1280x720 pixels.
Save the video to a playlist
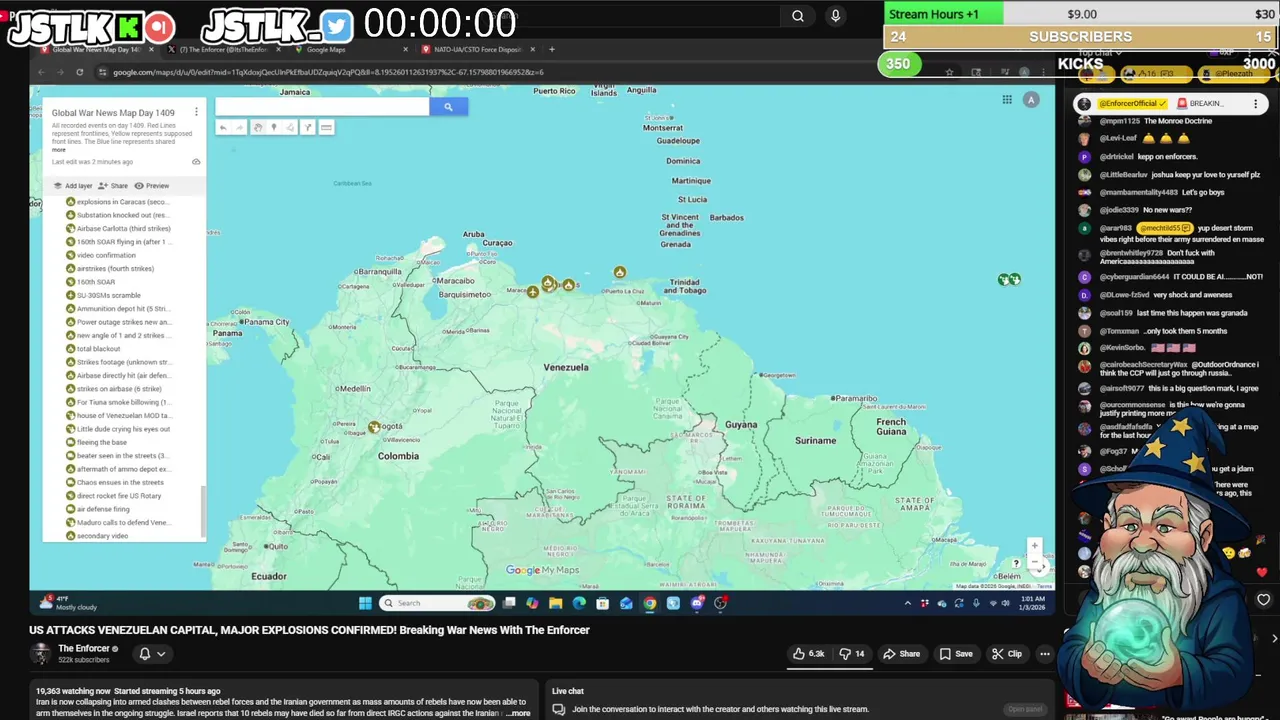(x=955, y=654)
